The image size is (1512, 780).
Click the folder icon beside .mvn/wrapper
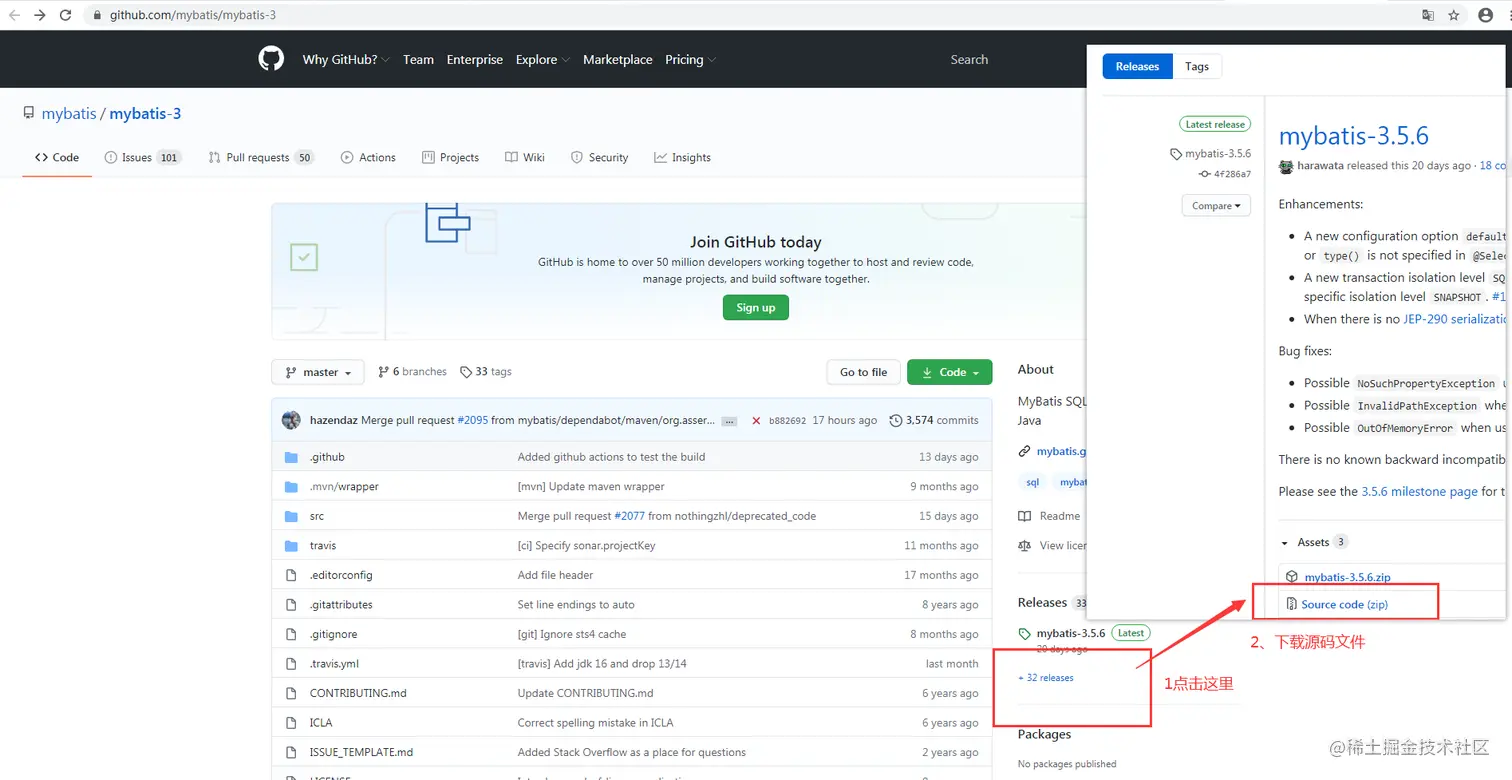tap(291, 487)
